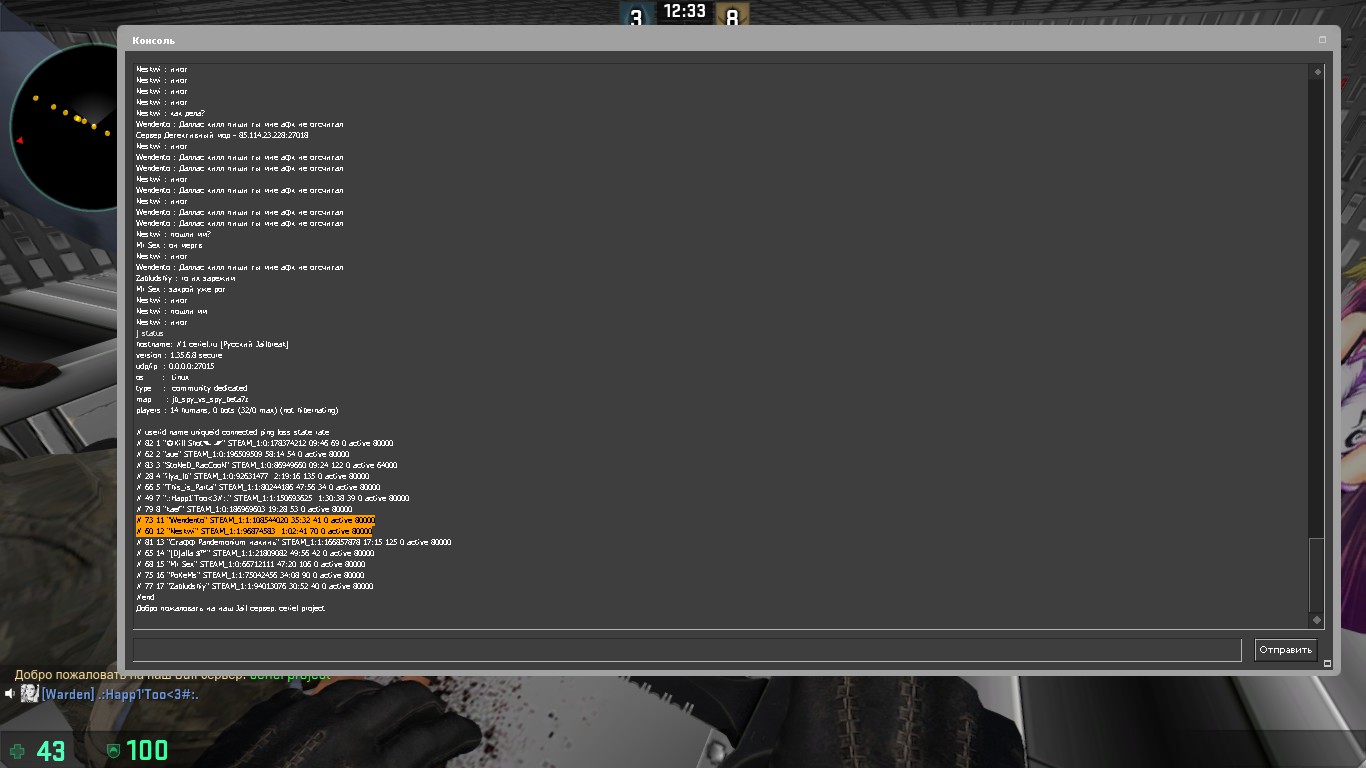
Task: Click the highlighted "Nestwi" status row
Action: point(255,531)
